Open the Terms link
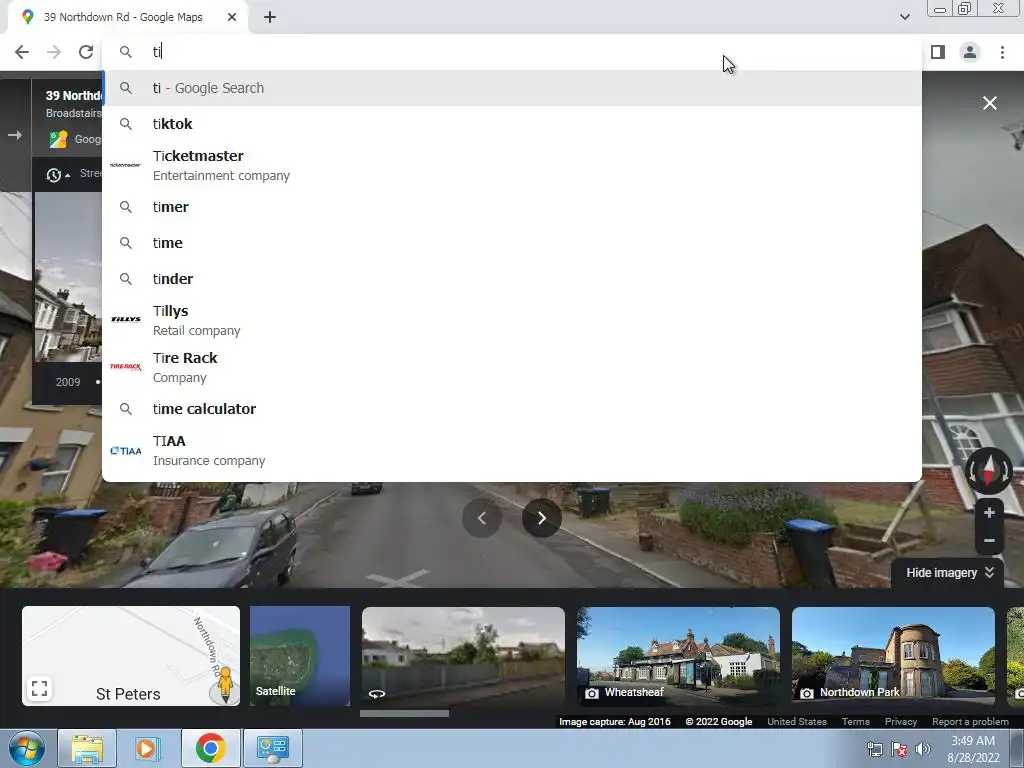Screen dimensions: 1024x768 tap(856, 722)
